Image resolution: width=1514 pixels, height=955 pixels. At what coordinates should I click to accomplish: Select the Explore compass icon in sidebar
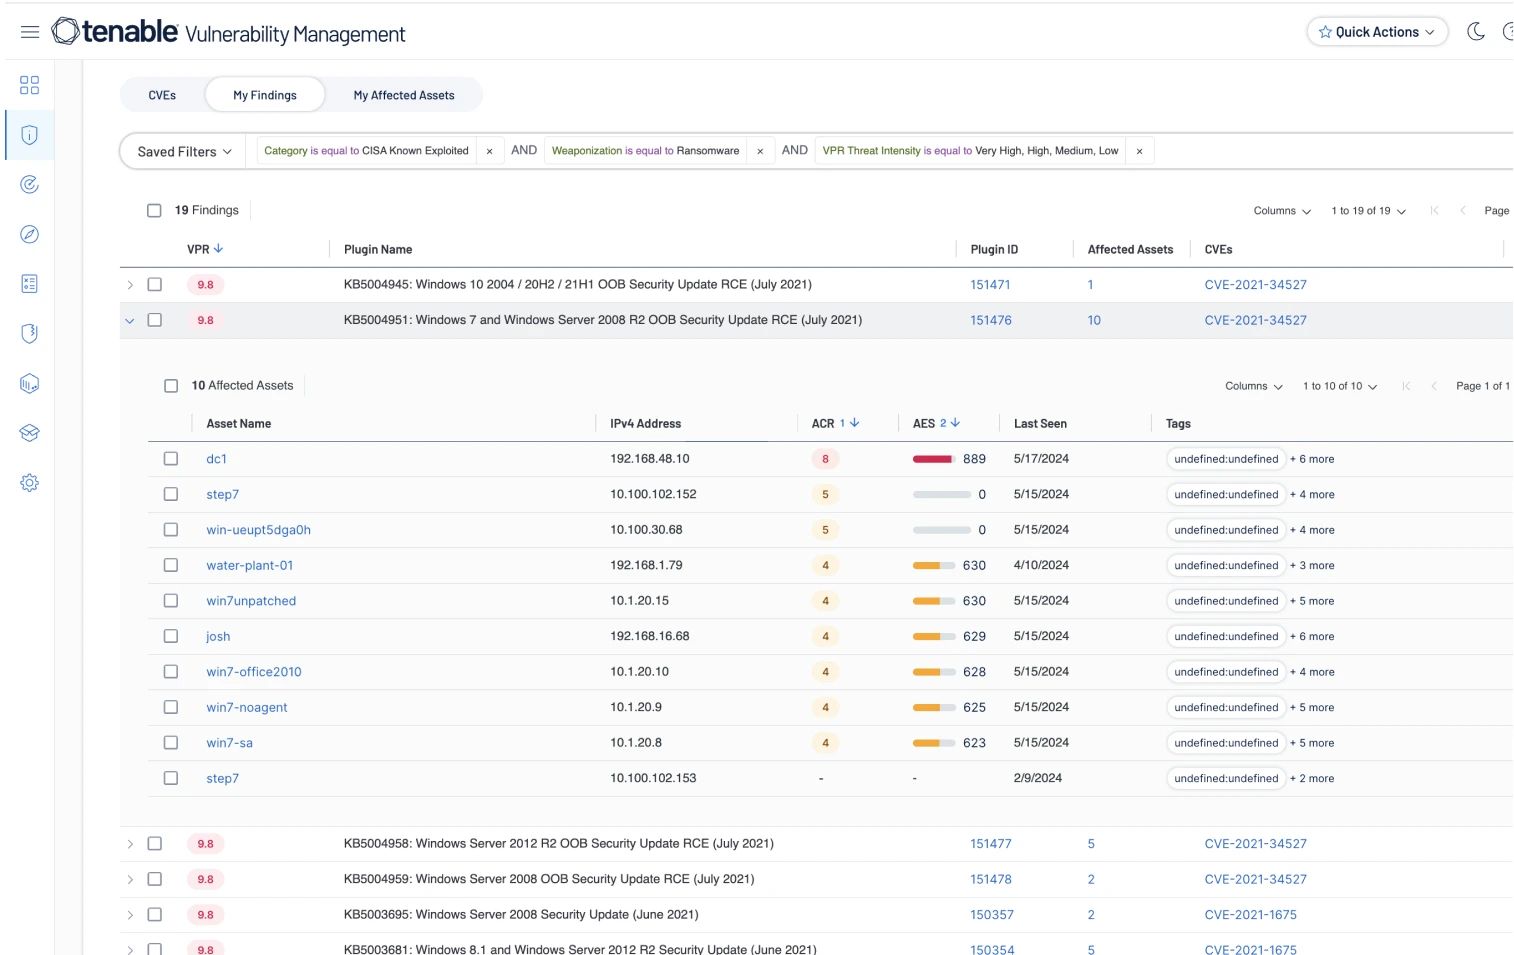coord(29,234)
